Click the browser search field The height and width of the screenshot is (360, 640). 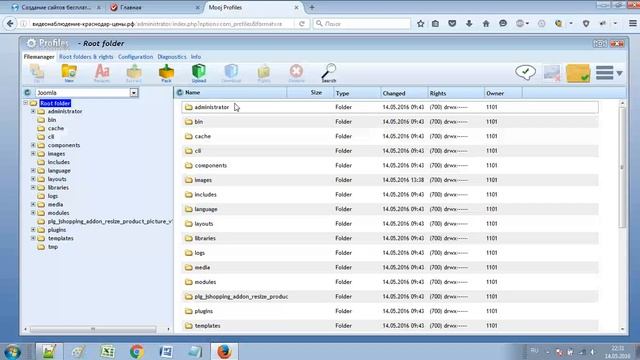362,24
